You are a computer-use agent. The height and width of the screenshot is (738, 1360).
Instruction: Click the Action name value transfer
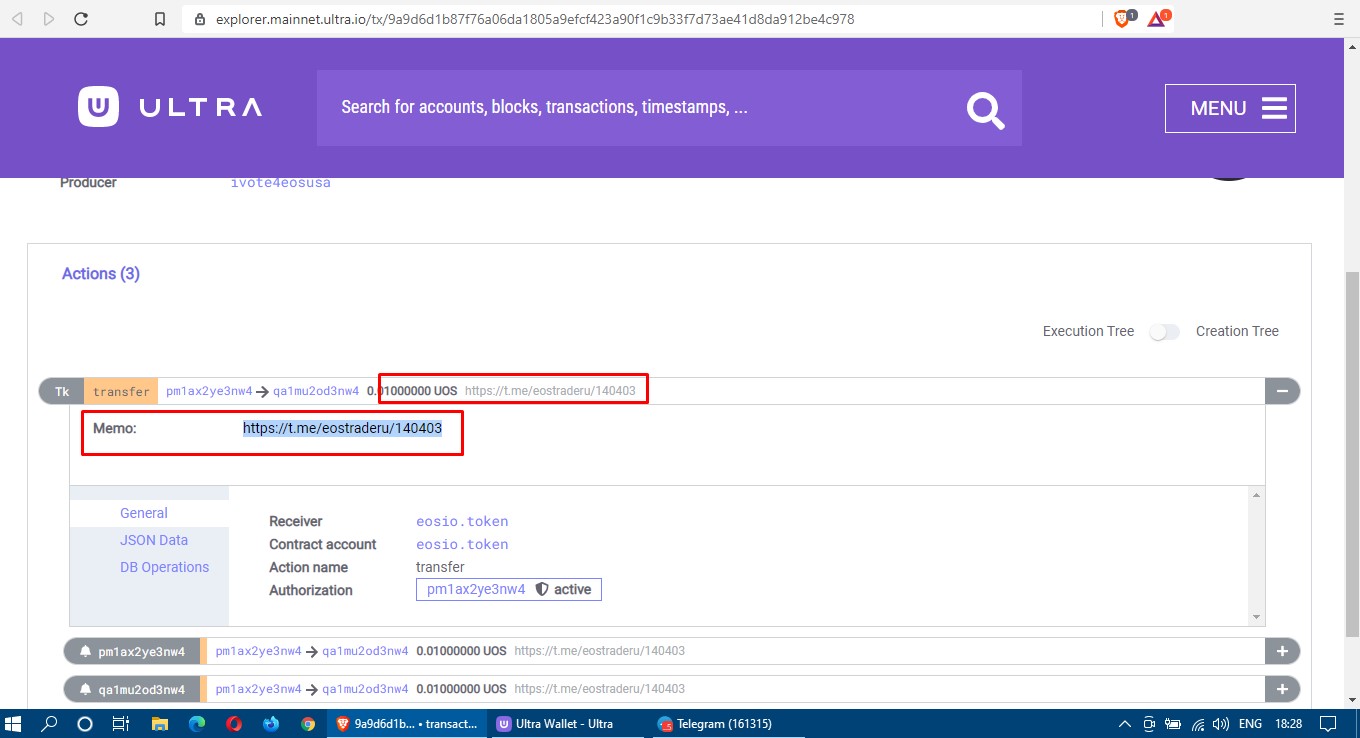click(x=440, y=567)
